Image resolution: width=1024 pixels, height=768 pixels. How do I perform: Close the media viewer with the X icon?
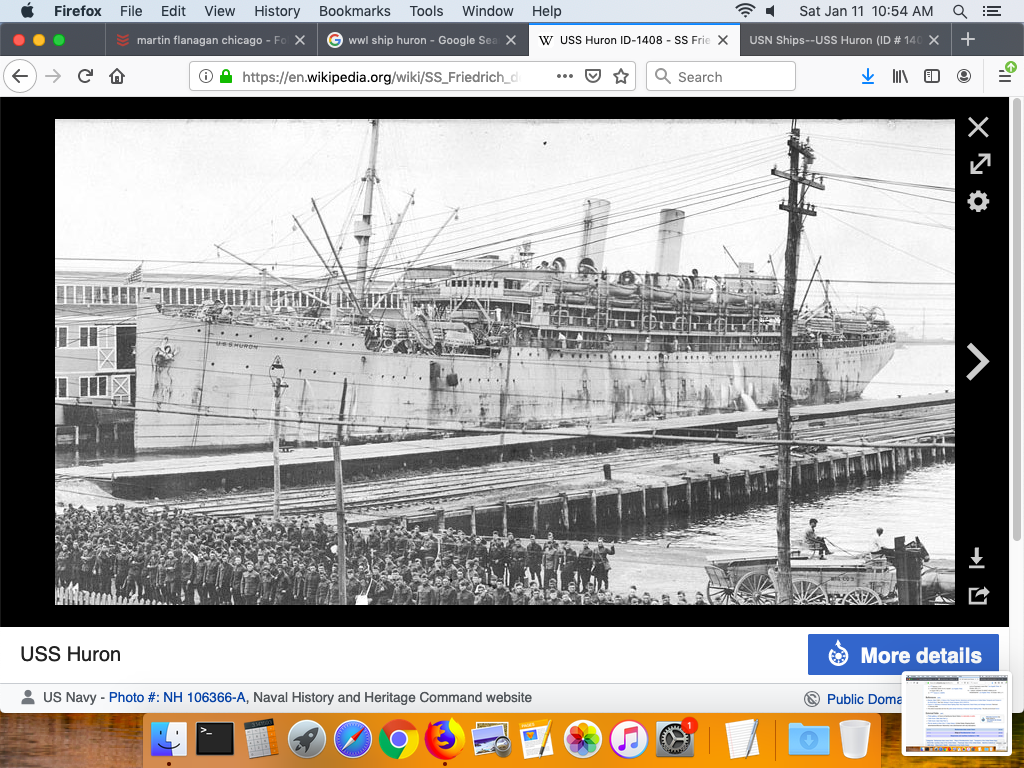pyautogui.click(x=978, y=127)
